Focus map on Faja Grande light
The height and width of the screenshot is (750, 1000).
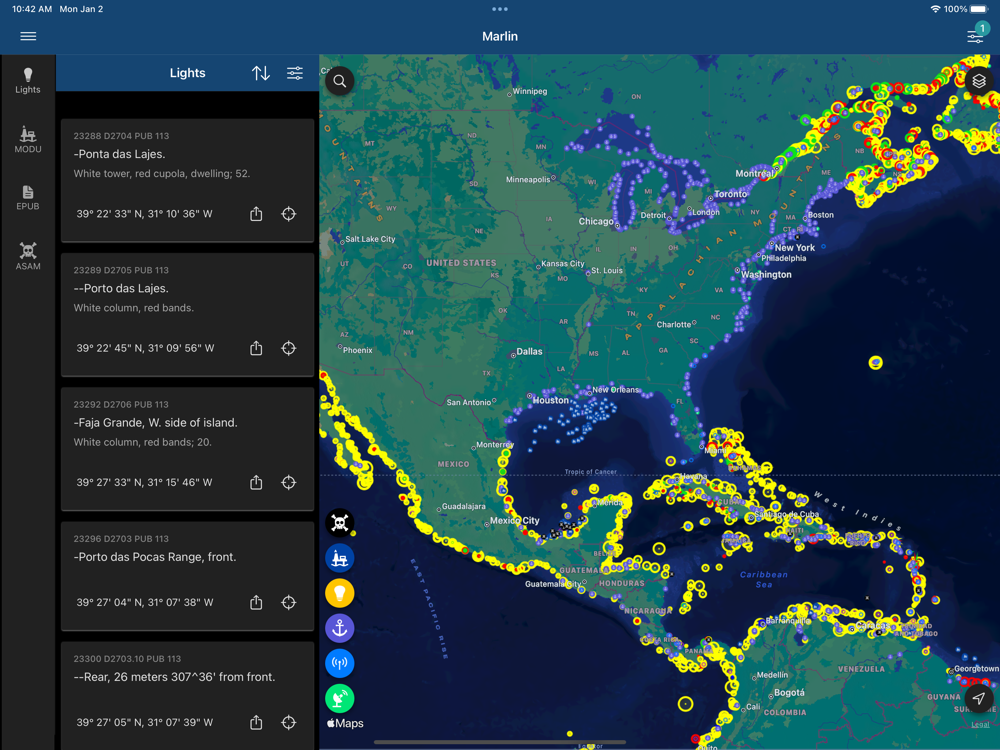coord(289,482)
